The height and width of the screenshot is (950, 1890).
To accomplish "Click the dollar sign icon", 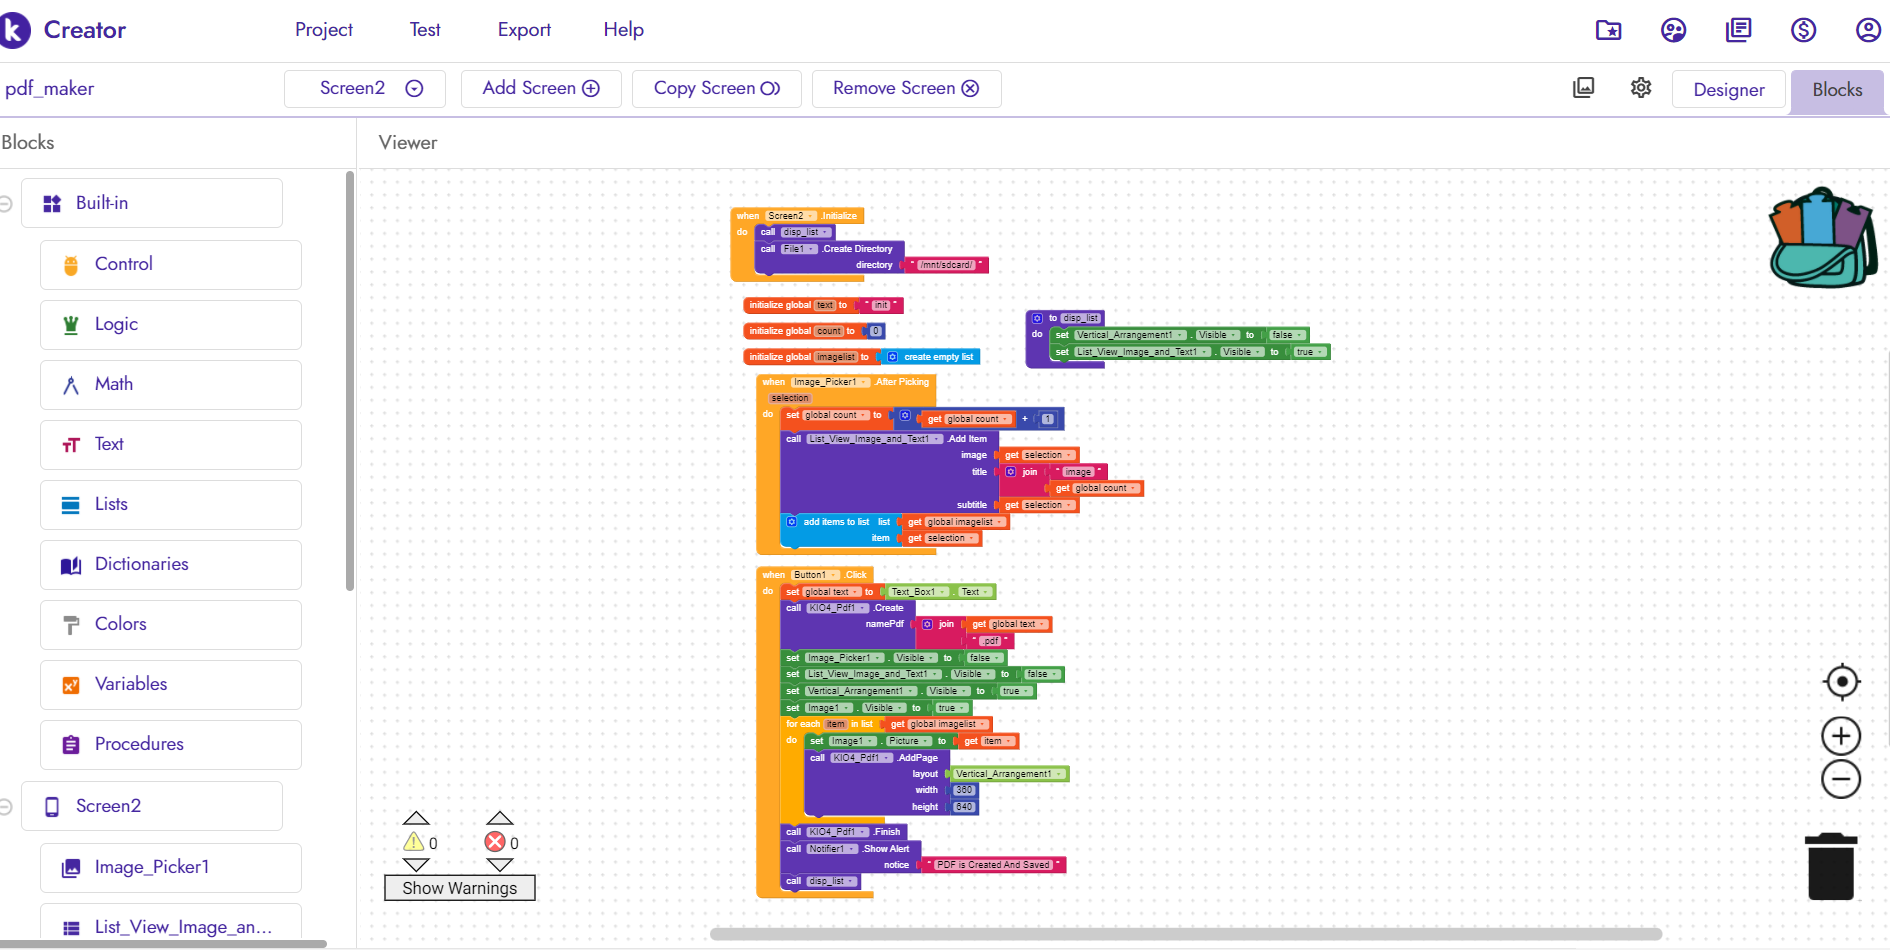I will click(1803, 30).
